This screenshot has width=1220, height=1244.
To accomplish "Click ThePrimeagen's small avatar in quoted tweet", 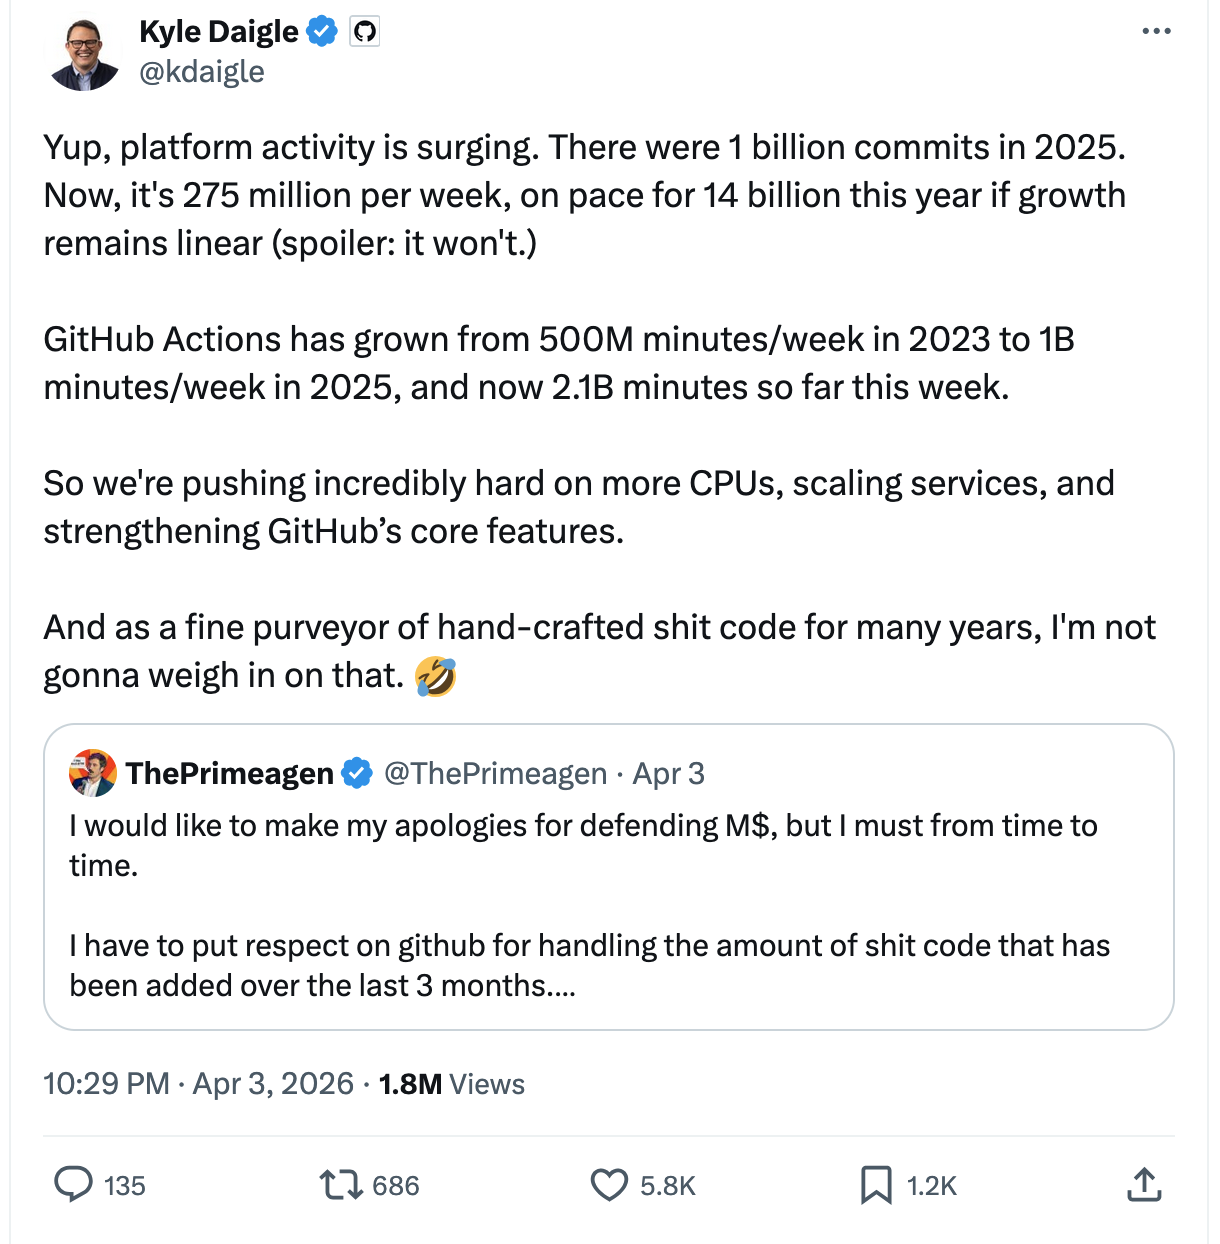I will 93,773.
